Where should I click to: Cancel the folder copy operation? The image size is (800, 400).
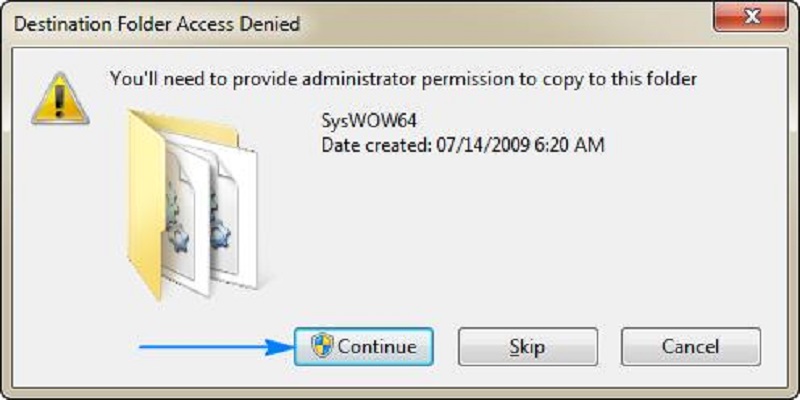(691, 347)
